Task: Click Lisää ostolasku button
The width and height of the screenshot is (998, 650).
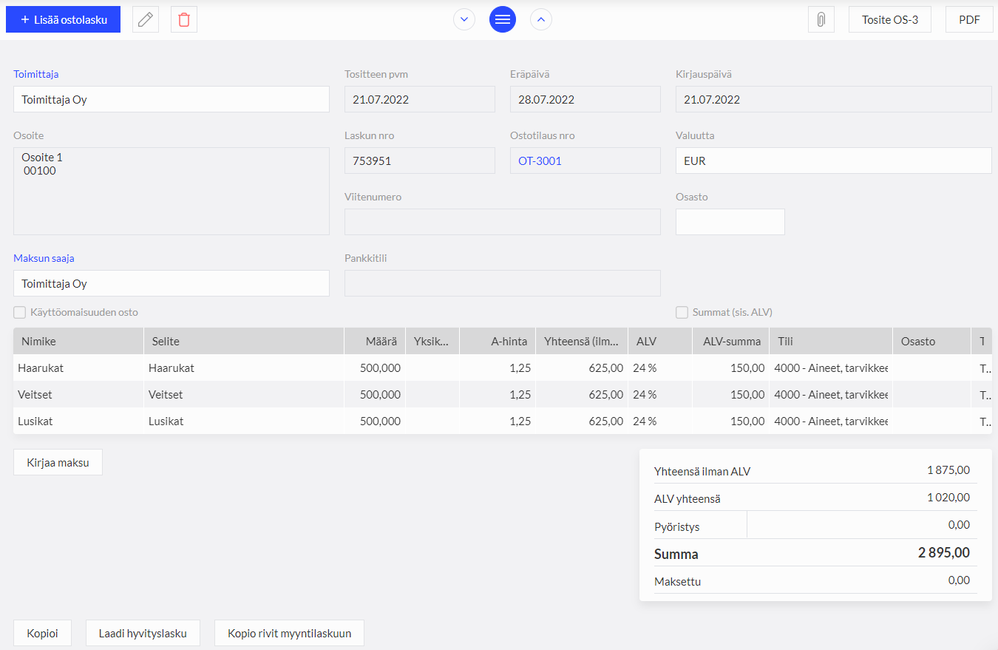Action: click(x=63, y=20)
